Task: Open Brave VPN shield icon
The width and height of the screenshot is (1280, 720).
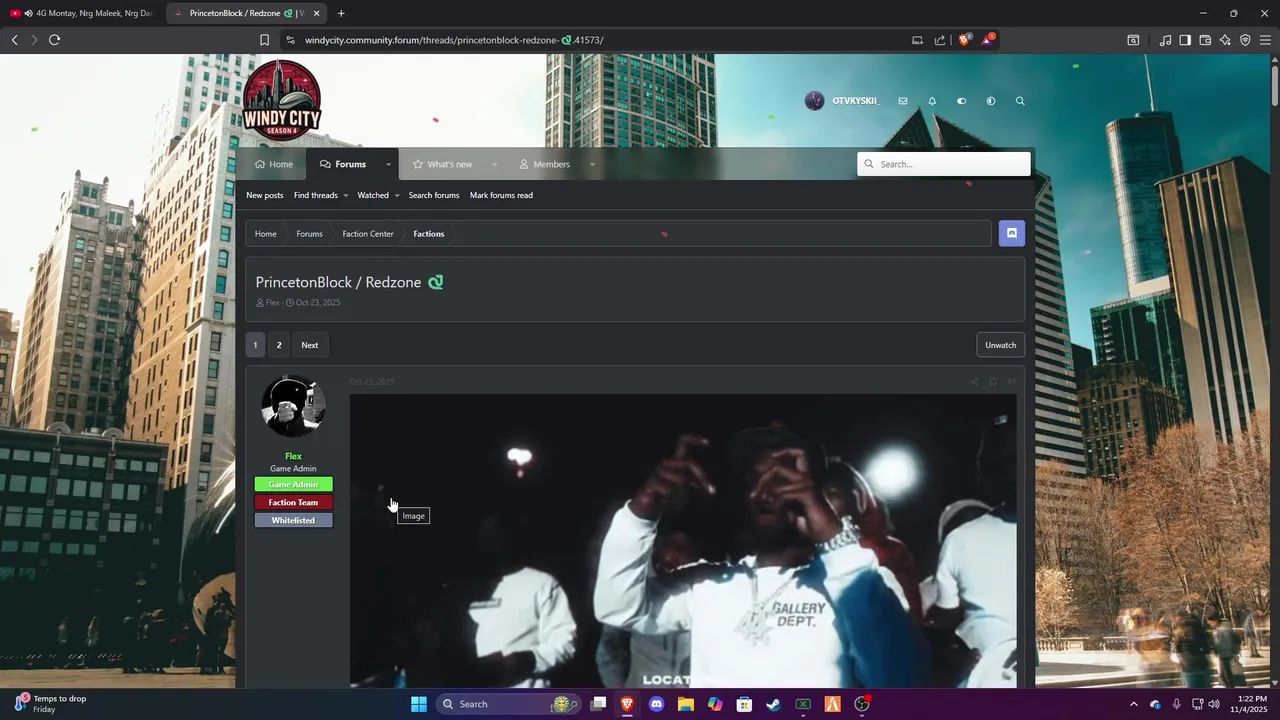Action: 1245,40
